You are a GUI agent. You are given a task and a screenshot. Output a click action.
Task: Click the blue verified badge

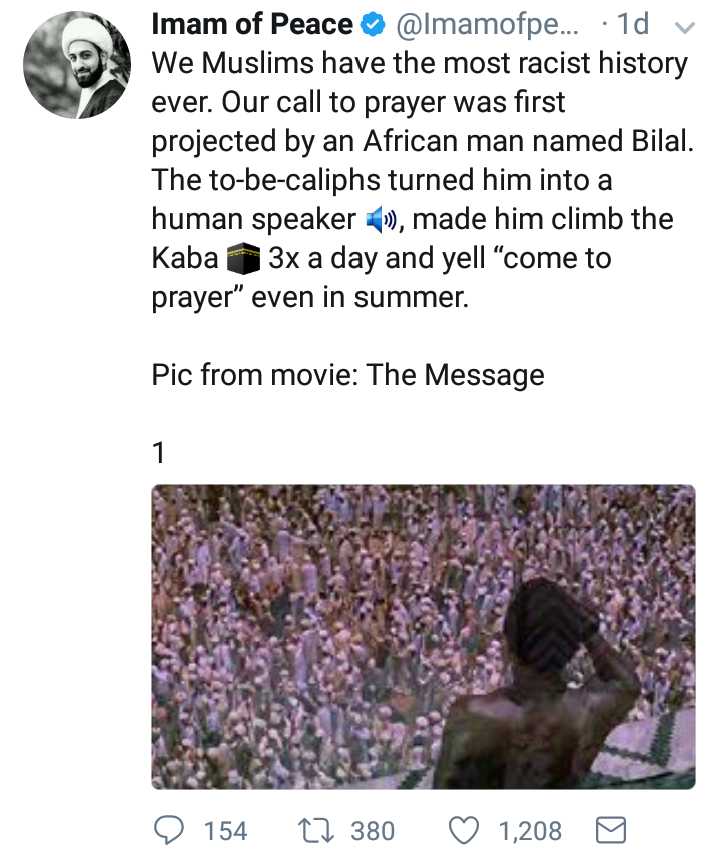point(373,26)
